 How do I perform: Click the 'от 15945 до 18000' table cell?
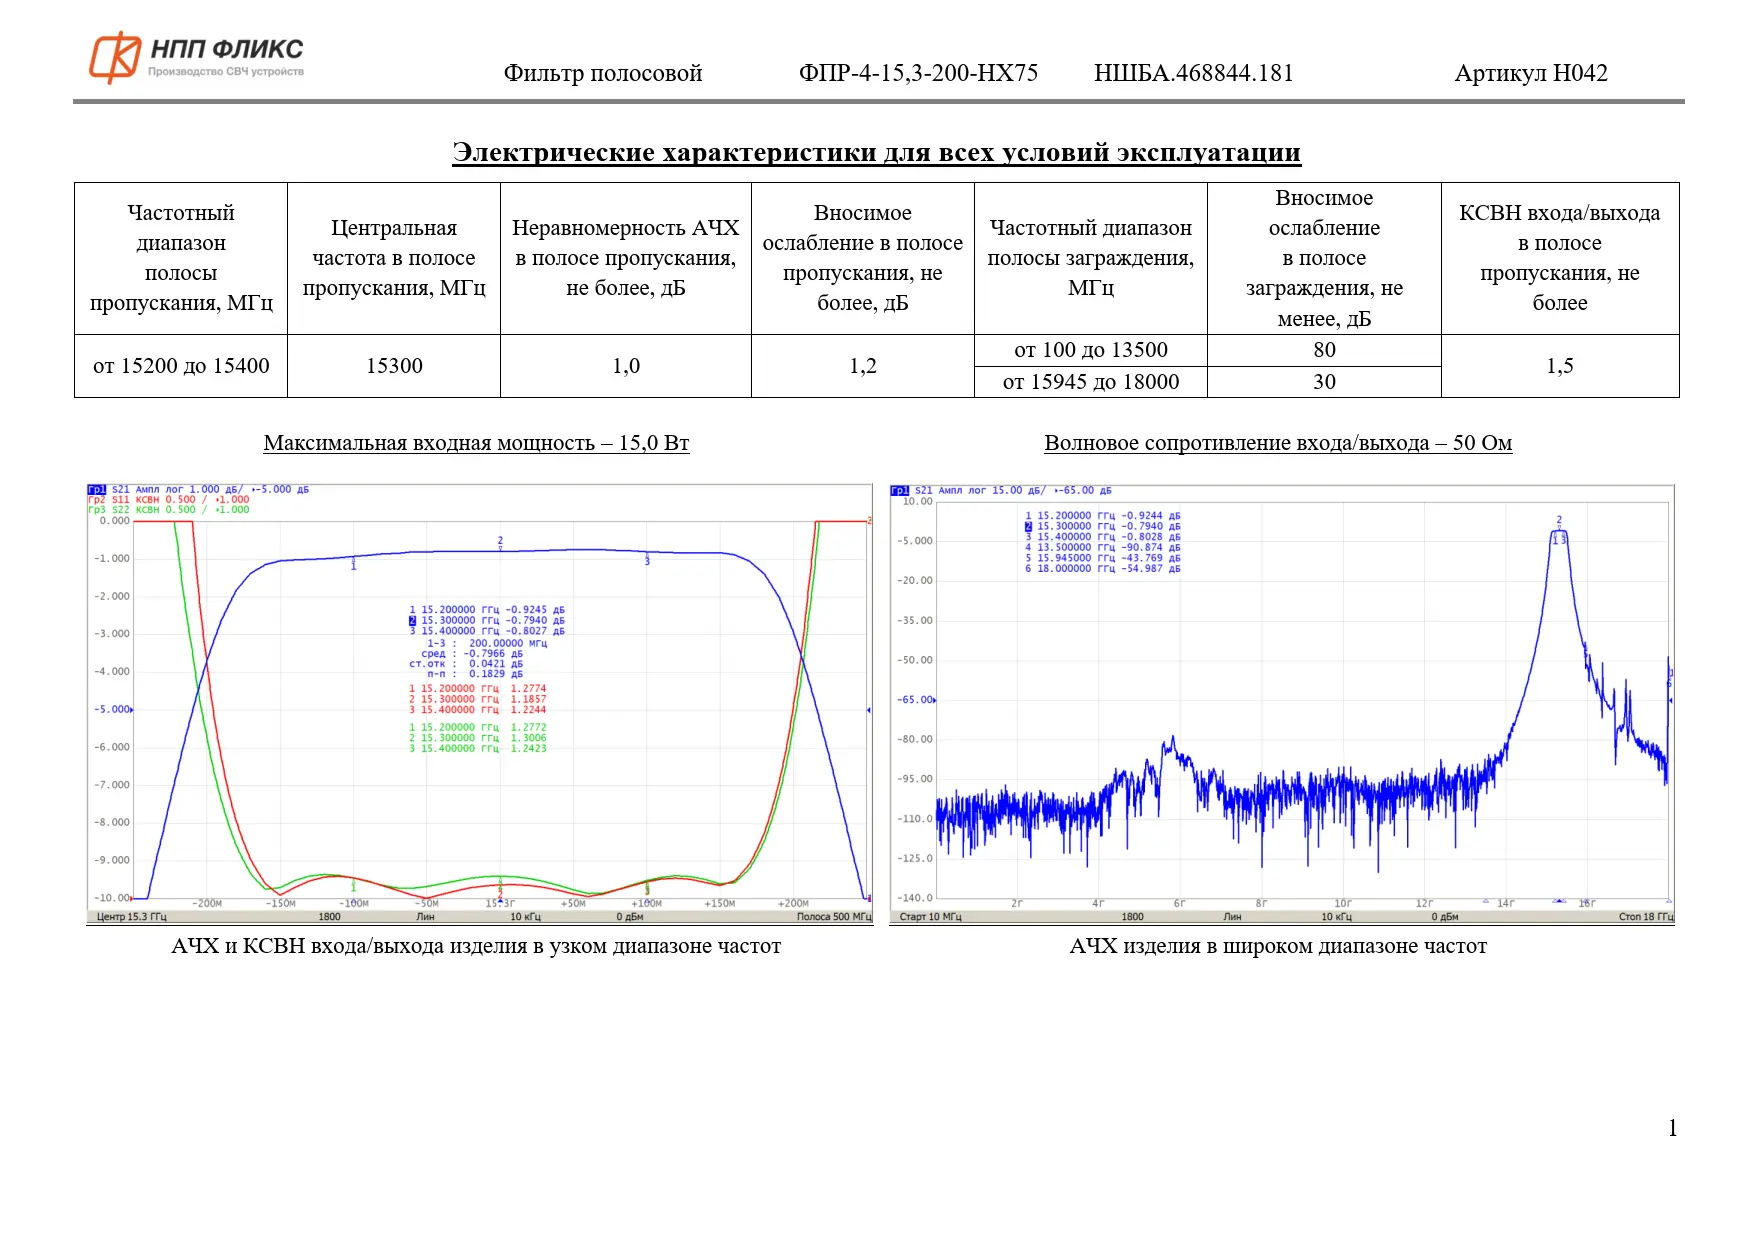1090,382
